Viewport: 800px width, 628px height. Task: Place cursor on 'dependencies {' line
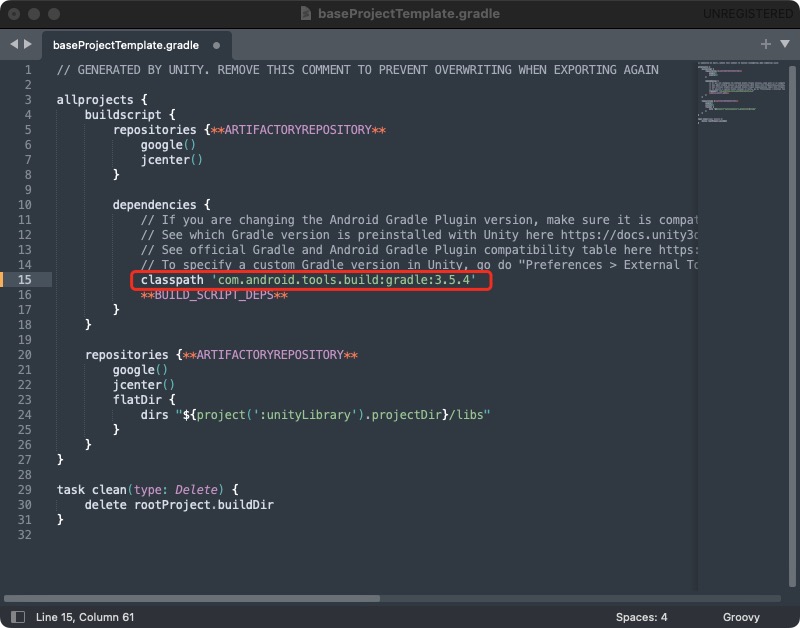[161, 205]
